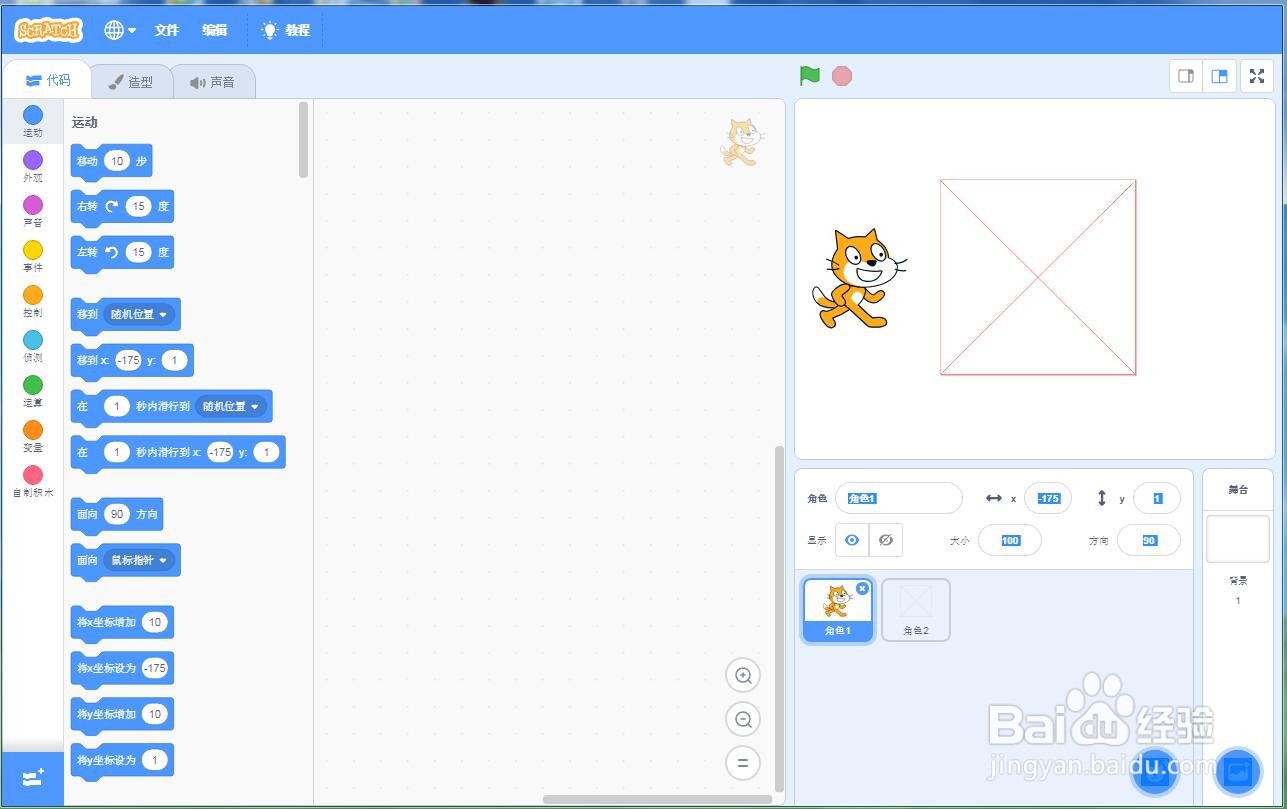Select the 侦测 block category

[33, 347]
